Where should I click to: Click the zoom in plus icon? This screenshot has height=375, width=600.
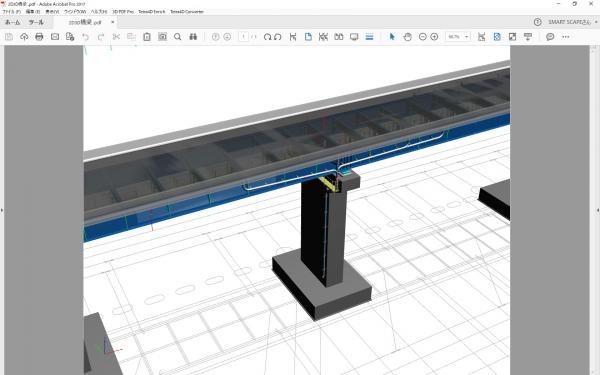pyautogui.click(x=434, y=37)
